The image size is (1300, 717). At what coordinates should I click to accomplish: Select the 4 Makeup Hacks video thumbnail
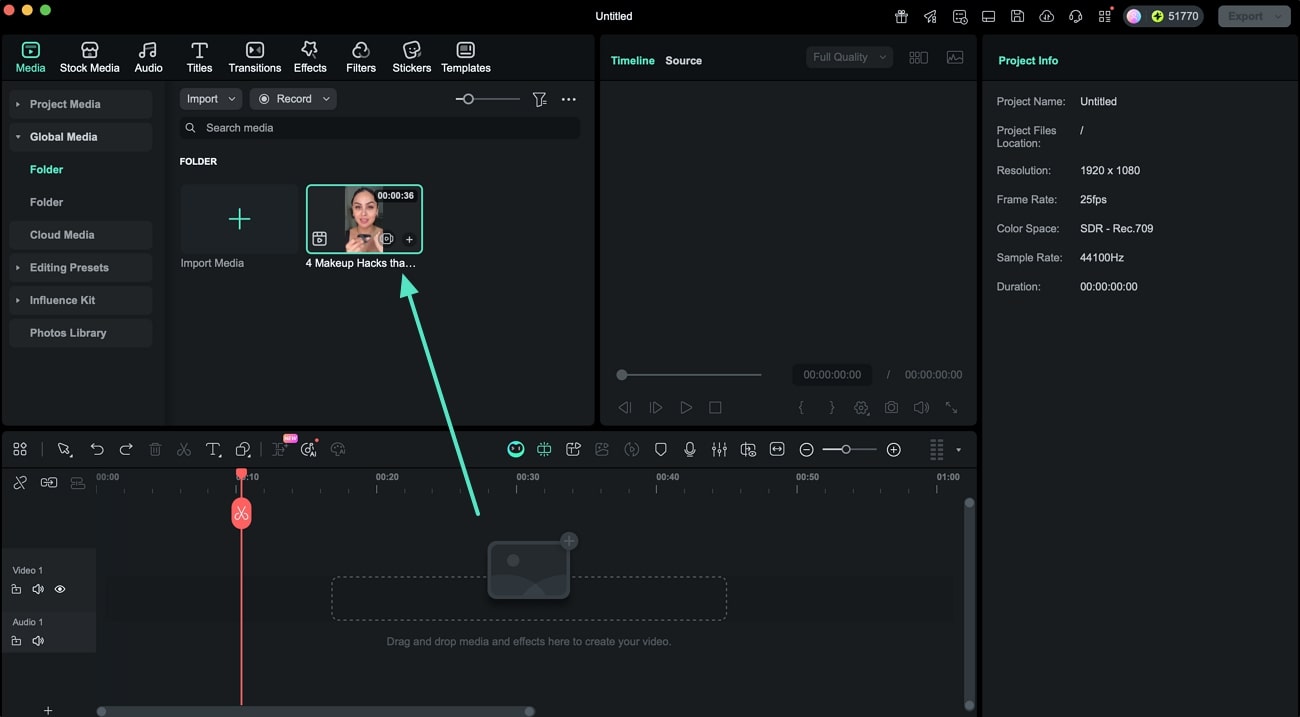click(364, 218)
